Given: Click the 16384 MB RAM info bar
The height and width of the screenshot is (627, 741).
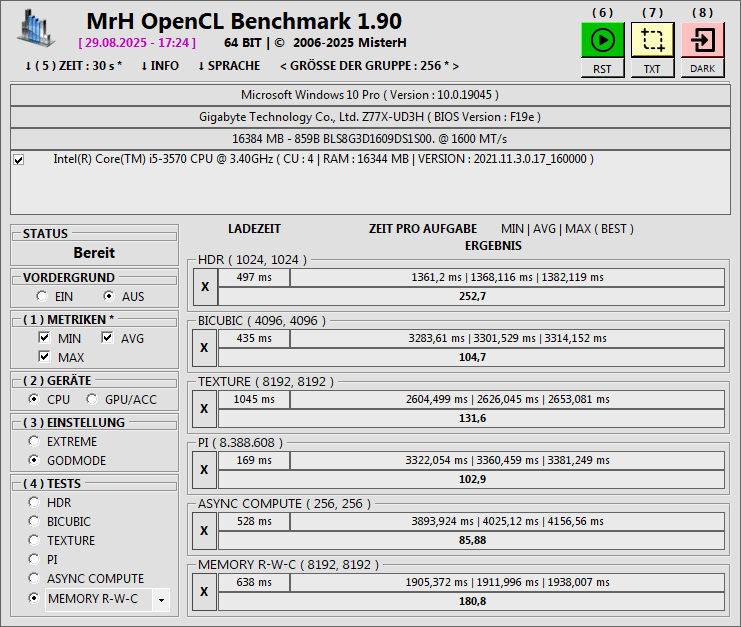Looking at the screenshot, I should click(370, 139).
